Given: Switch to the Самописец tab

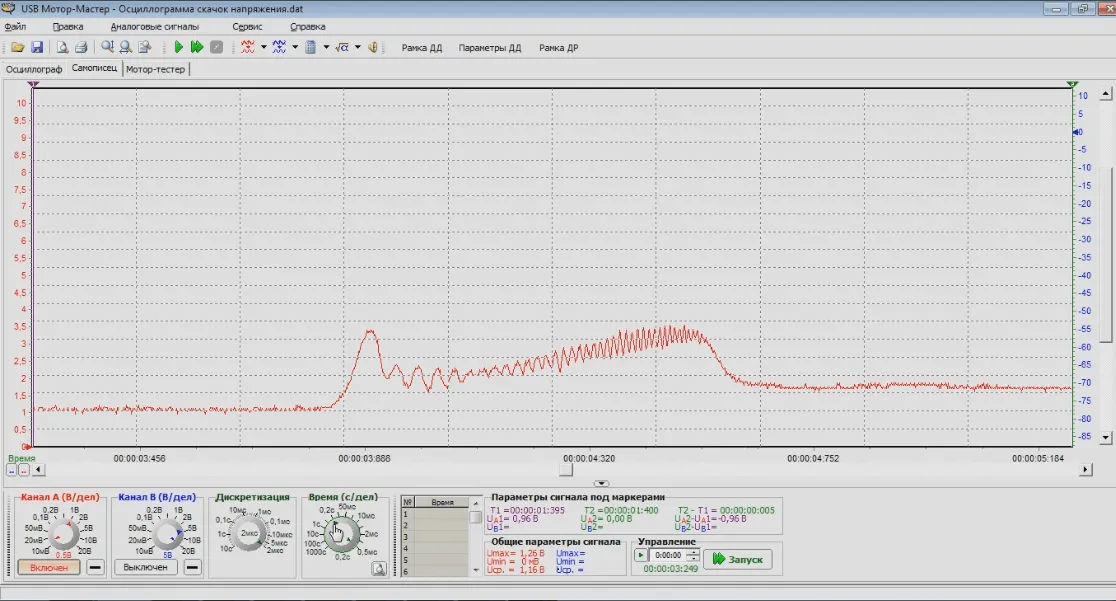Looking at the screenshot, I should [94, 68].
